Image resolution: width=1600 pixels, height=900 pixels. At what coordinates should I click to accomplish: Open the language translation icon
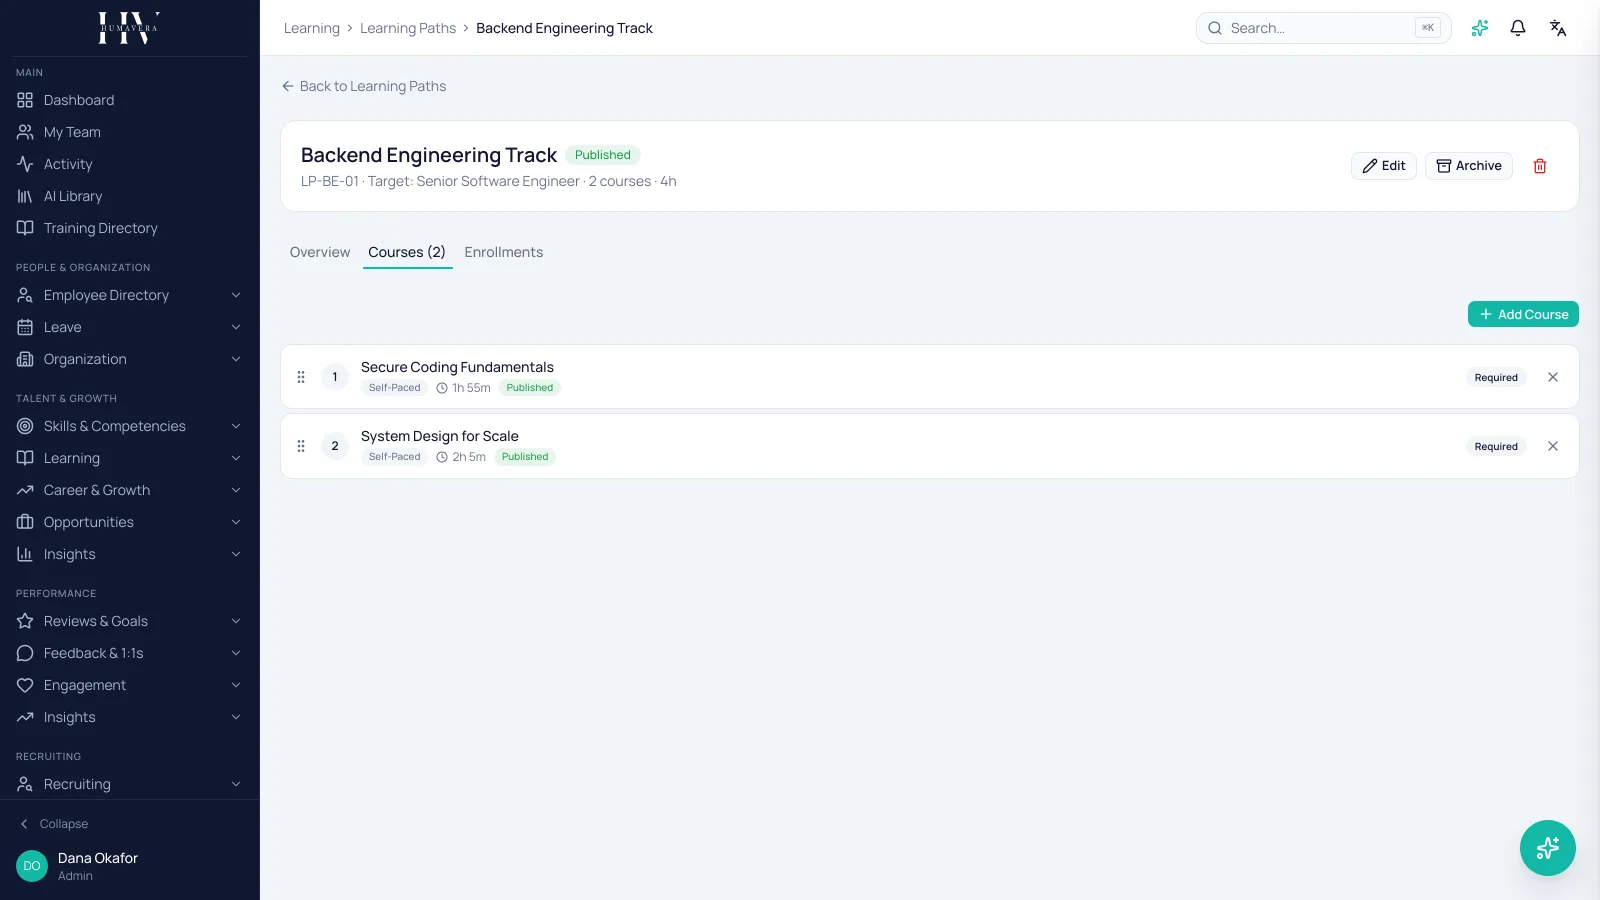pos(1558,28)
